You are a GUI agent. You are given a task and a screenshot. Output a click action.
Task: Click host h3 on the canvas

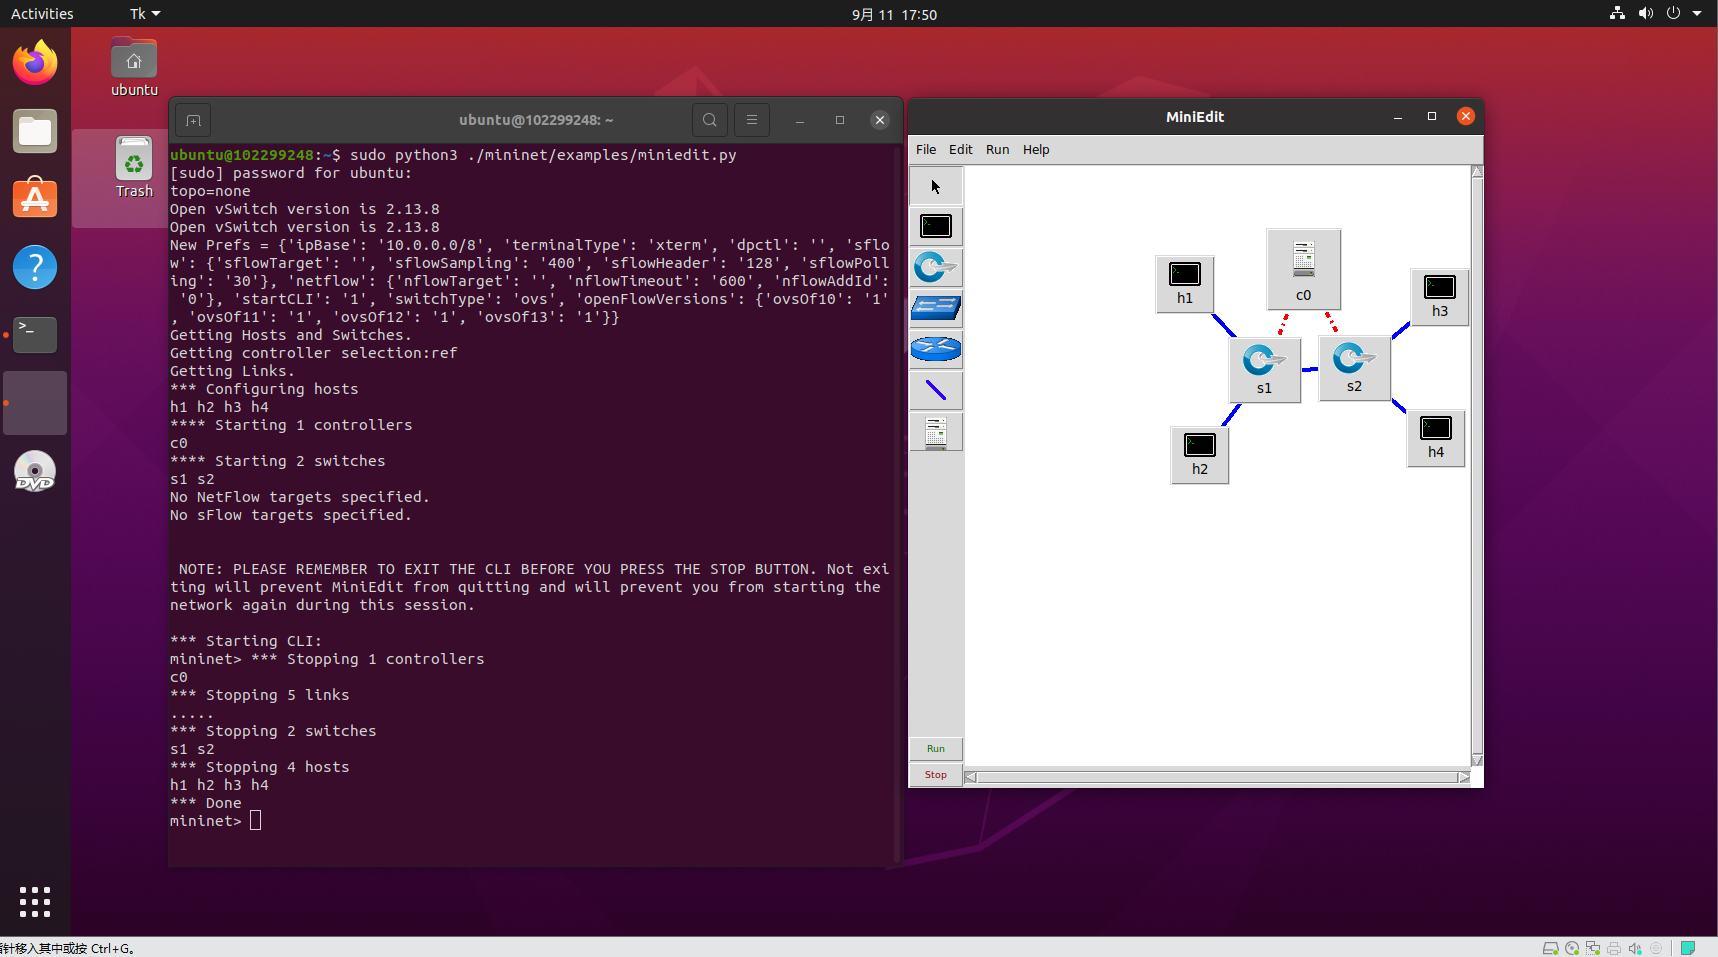pyautogui.click(x=1440, y=297)
